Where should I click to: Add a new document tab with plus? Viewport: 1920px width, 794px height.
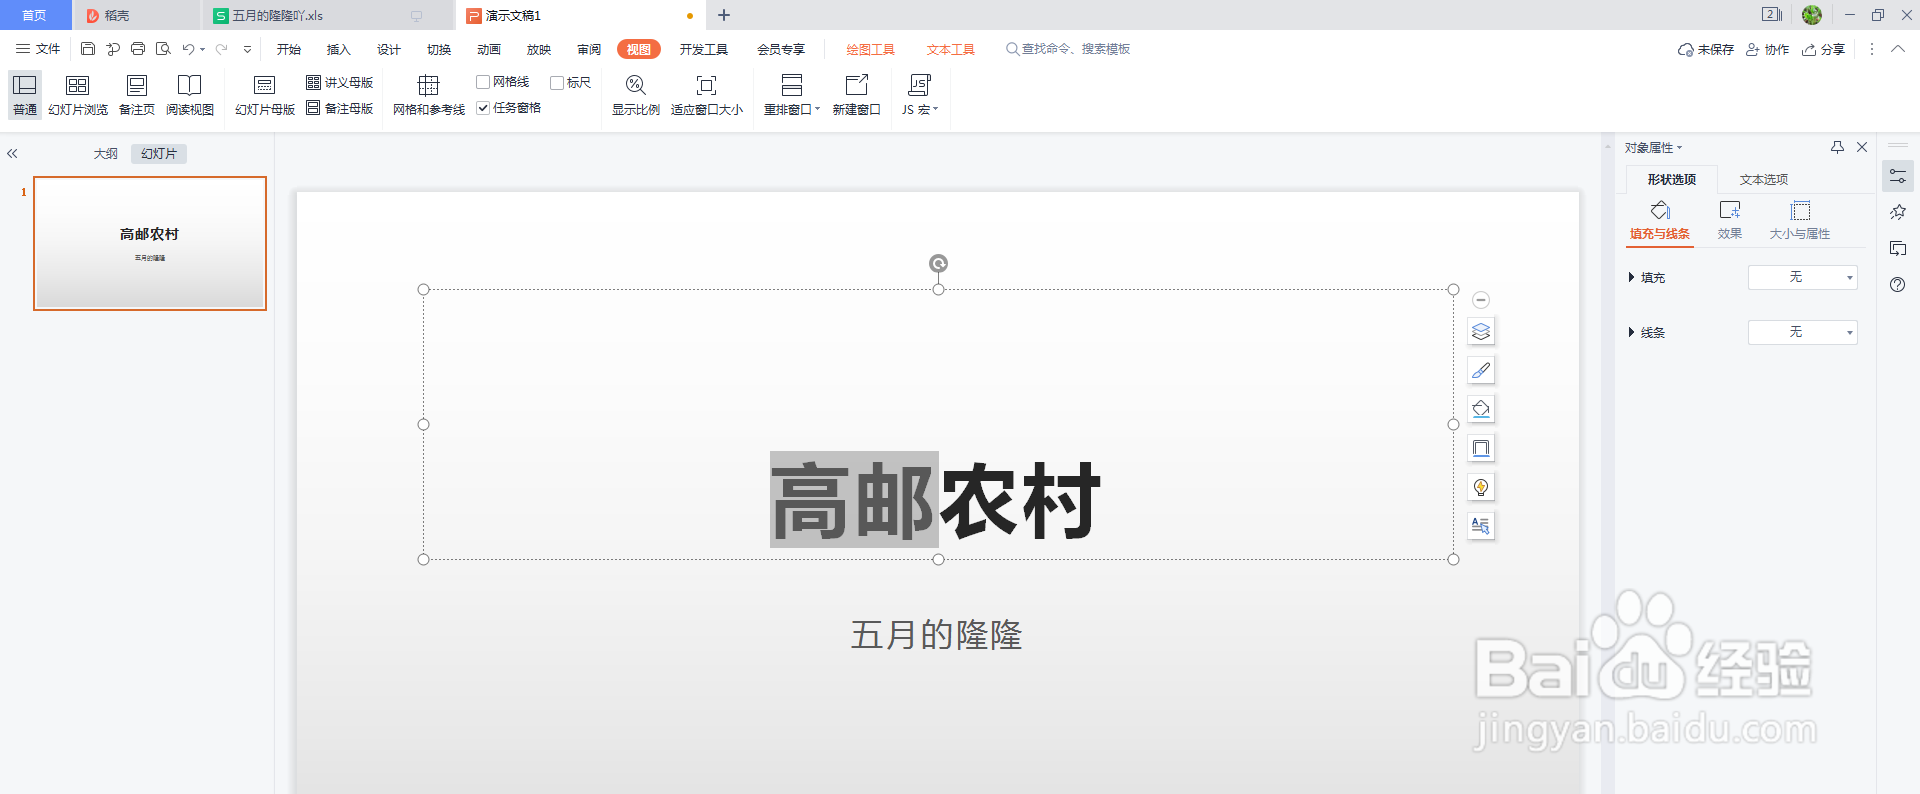coord(724,15)
